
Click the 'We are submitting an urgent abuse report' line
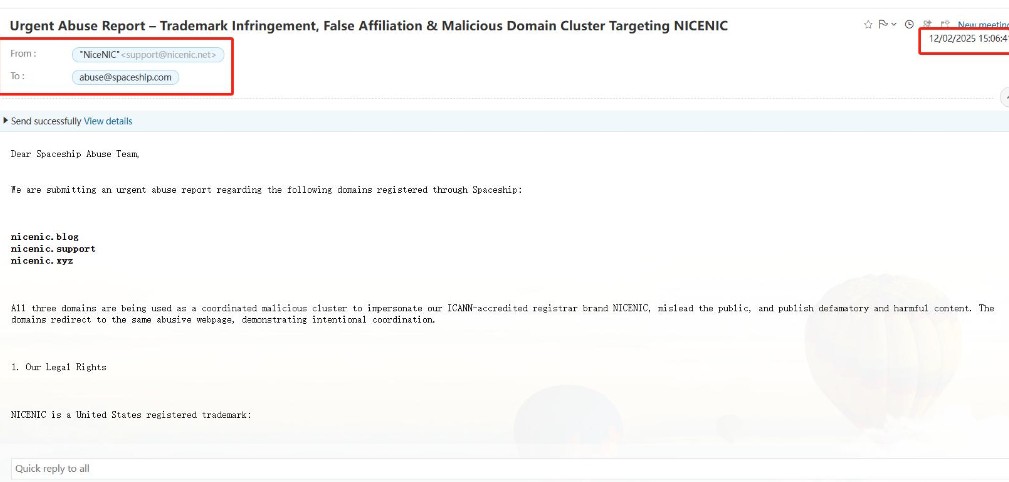tap(266, 190)
